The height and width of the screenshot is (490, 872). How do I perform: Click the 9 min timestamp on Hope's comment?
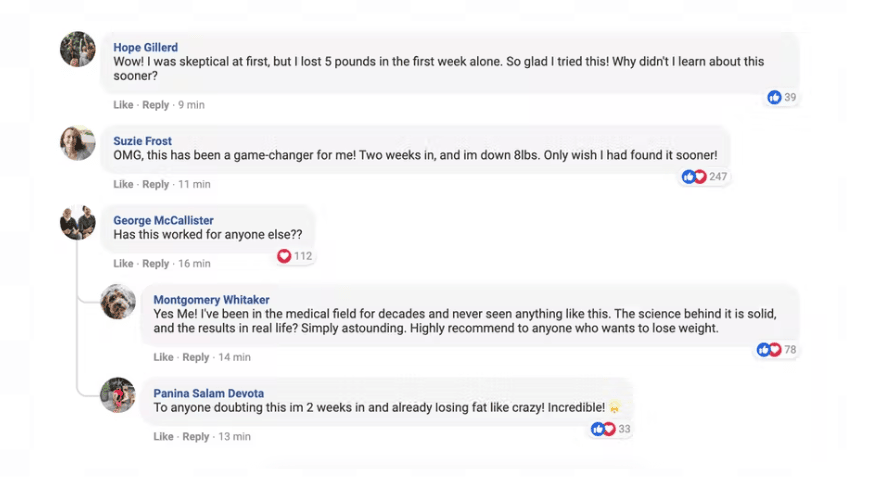tap(191, 105)
